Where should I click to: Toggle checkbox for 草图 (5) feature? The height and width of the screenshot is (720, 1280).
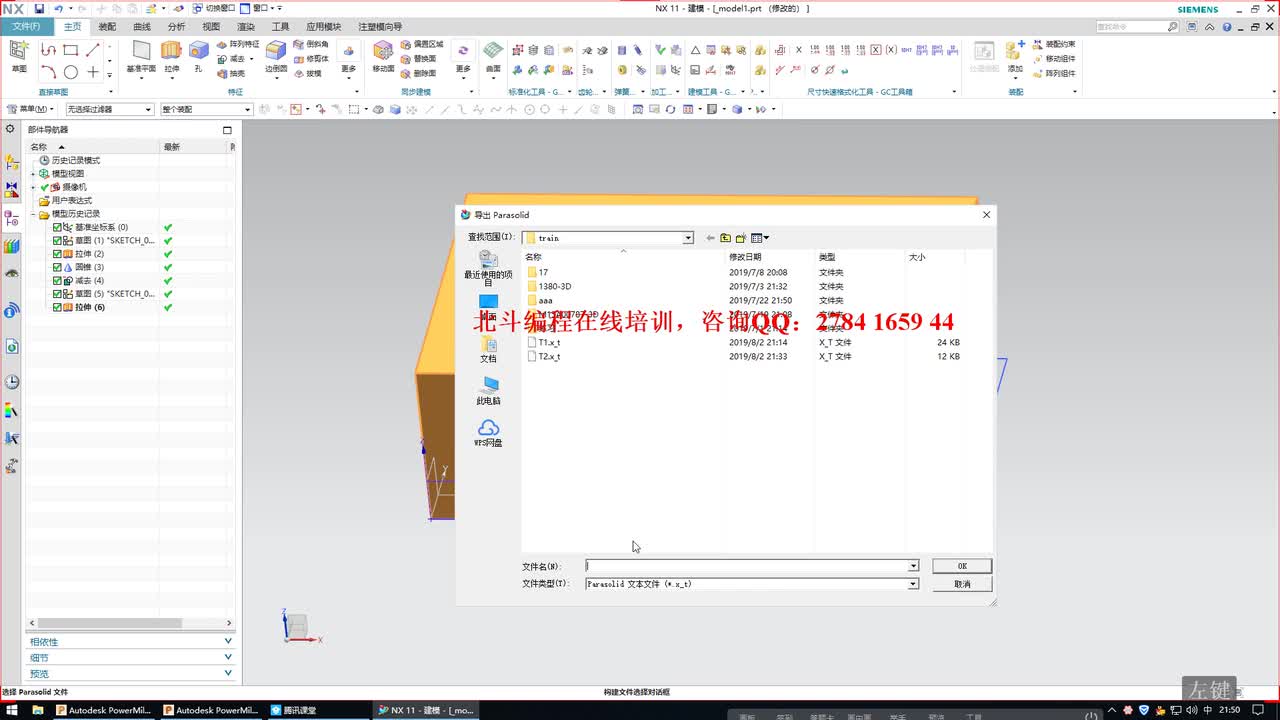pyautogui.click(x=57, y=294)
